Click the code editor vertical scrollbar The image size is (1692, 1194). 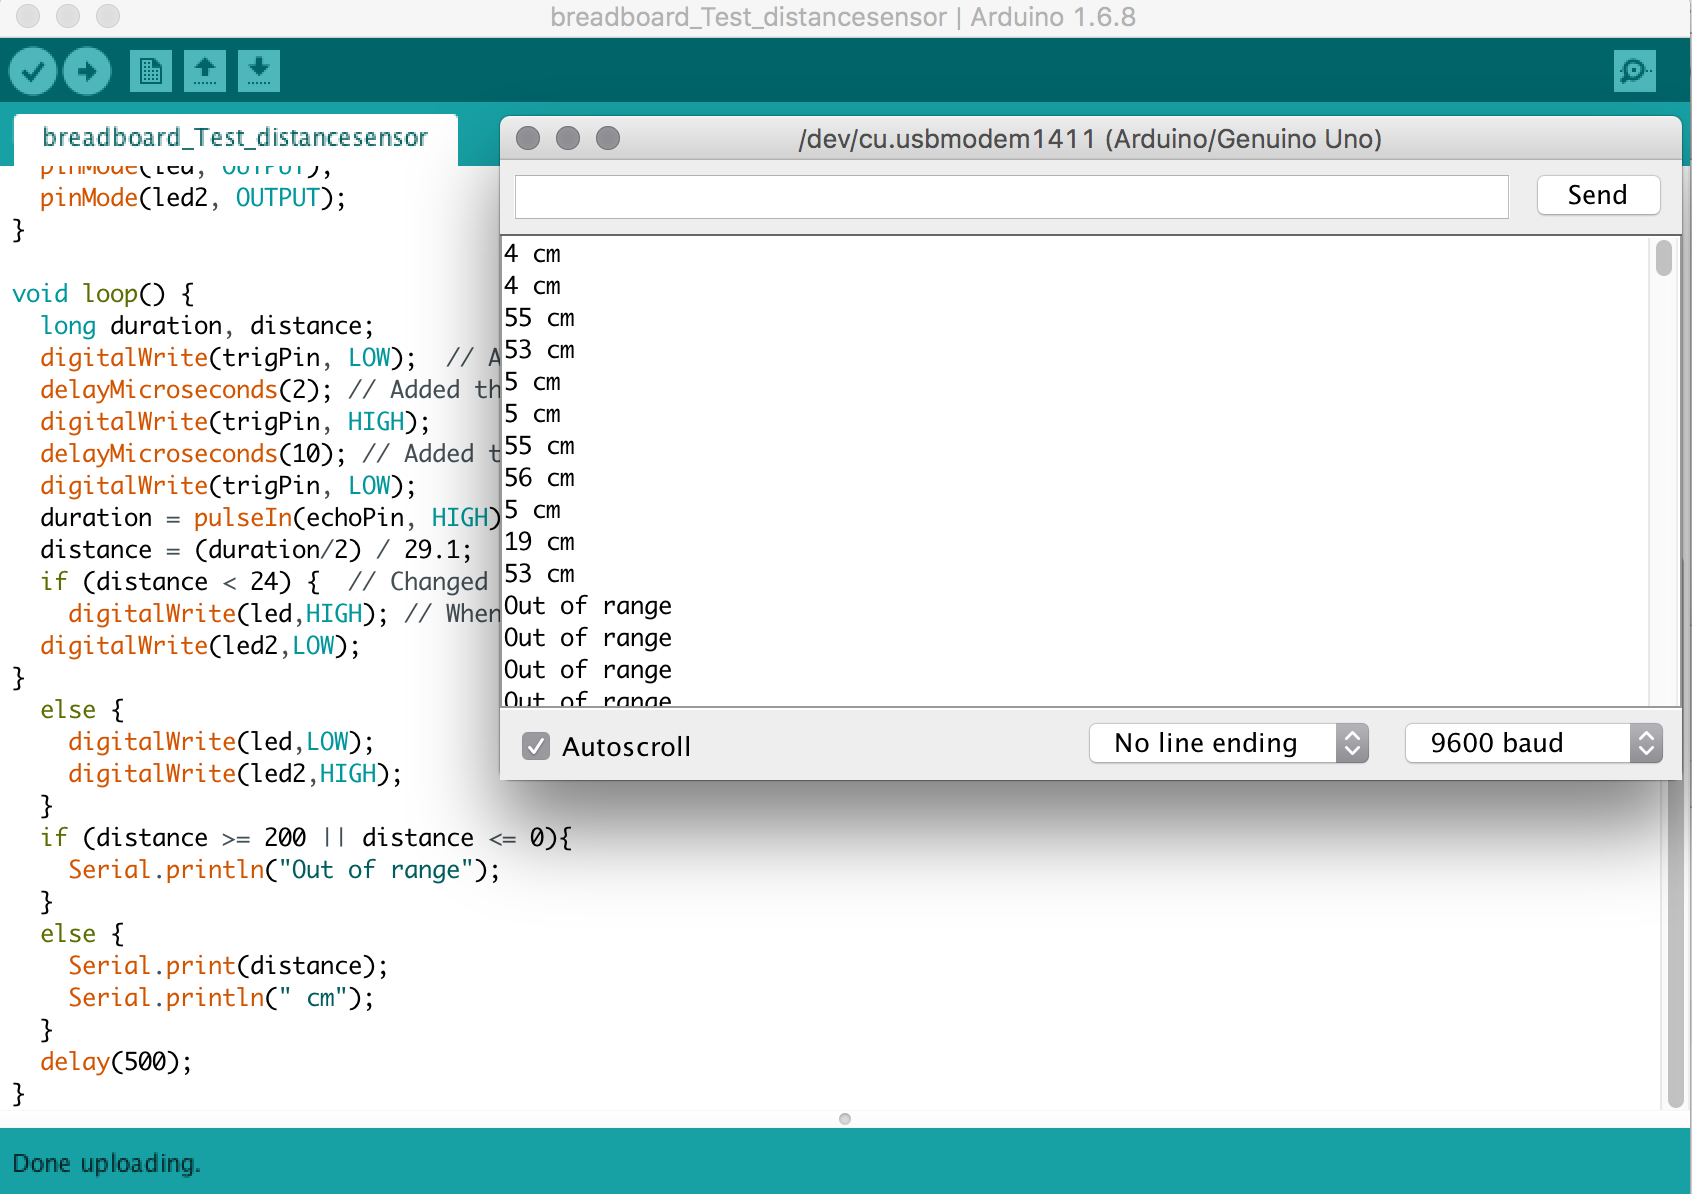(1676, 945)
